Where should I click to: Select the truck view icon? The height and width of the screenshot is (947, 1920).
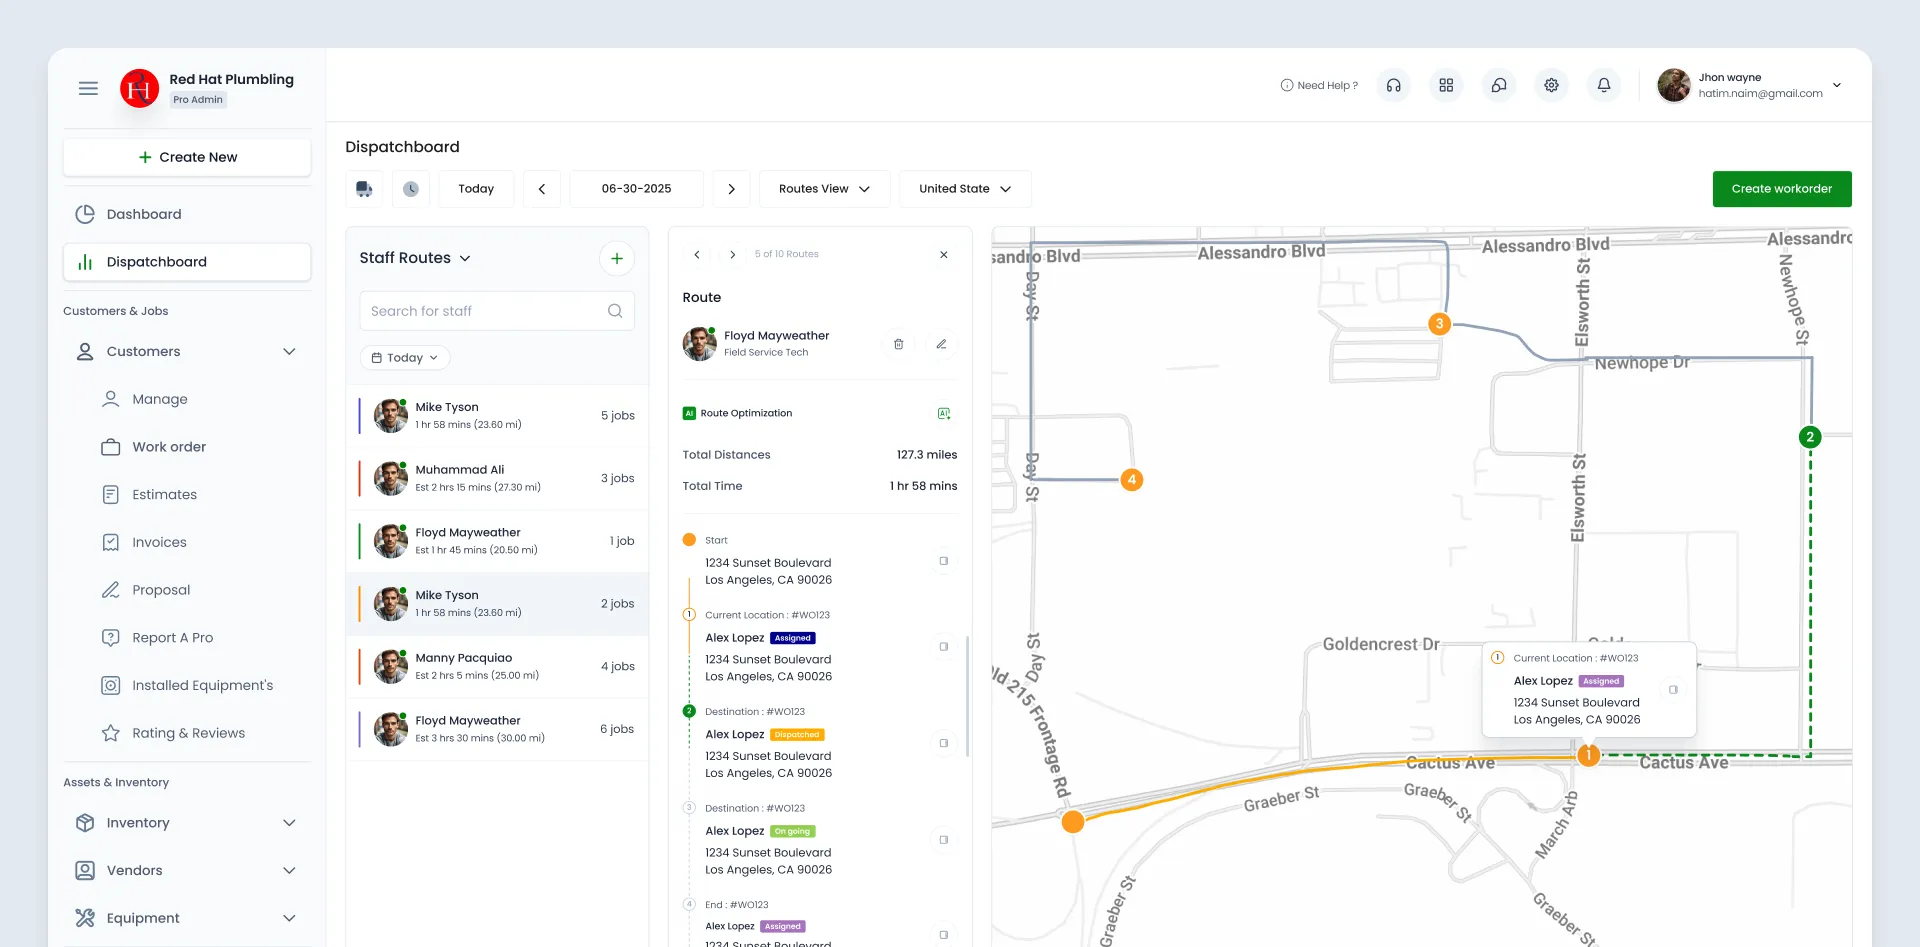tap(364, 189)
